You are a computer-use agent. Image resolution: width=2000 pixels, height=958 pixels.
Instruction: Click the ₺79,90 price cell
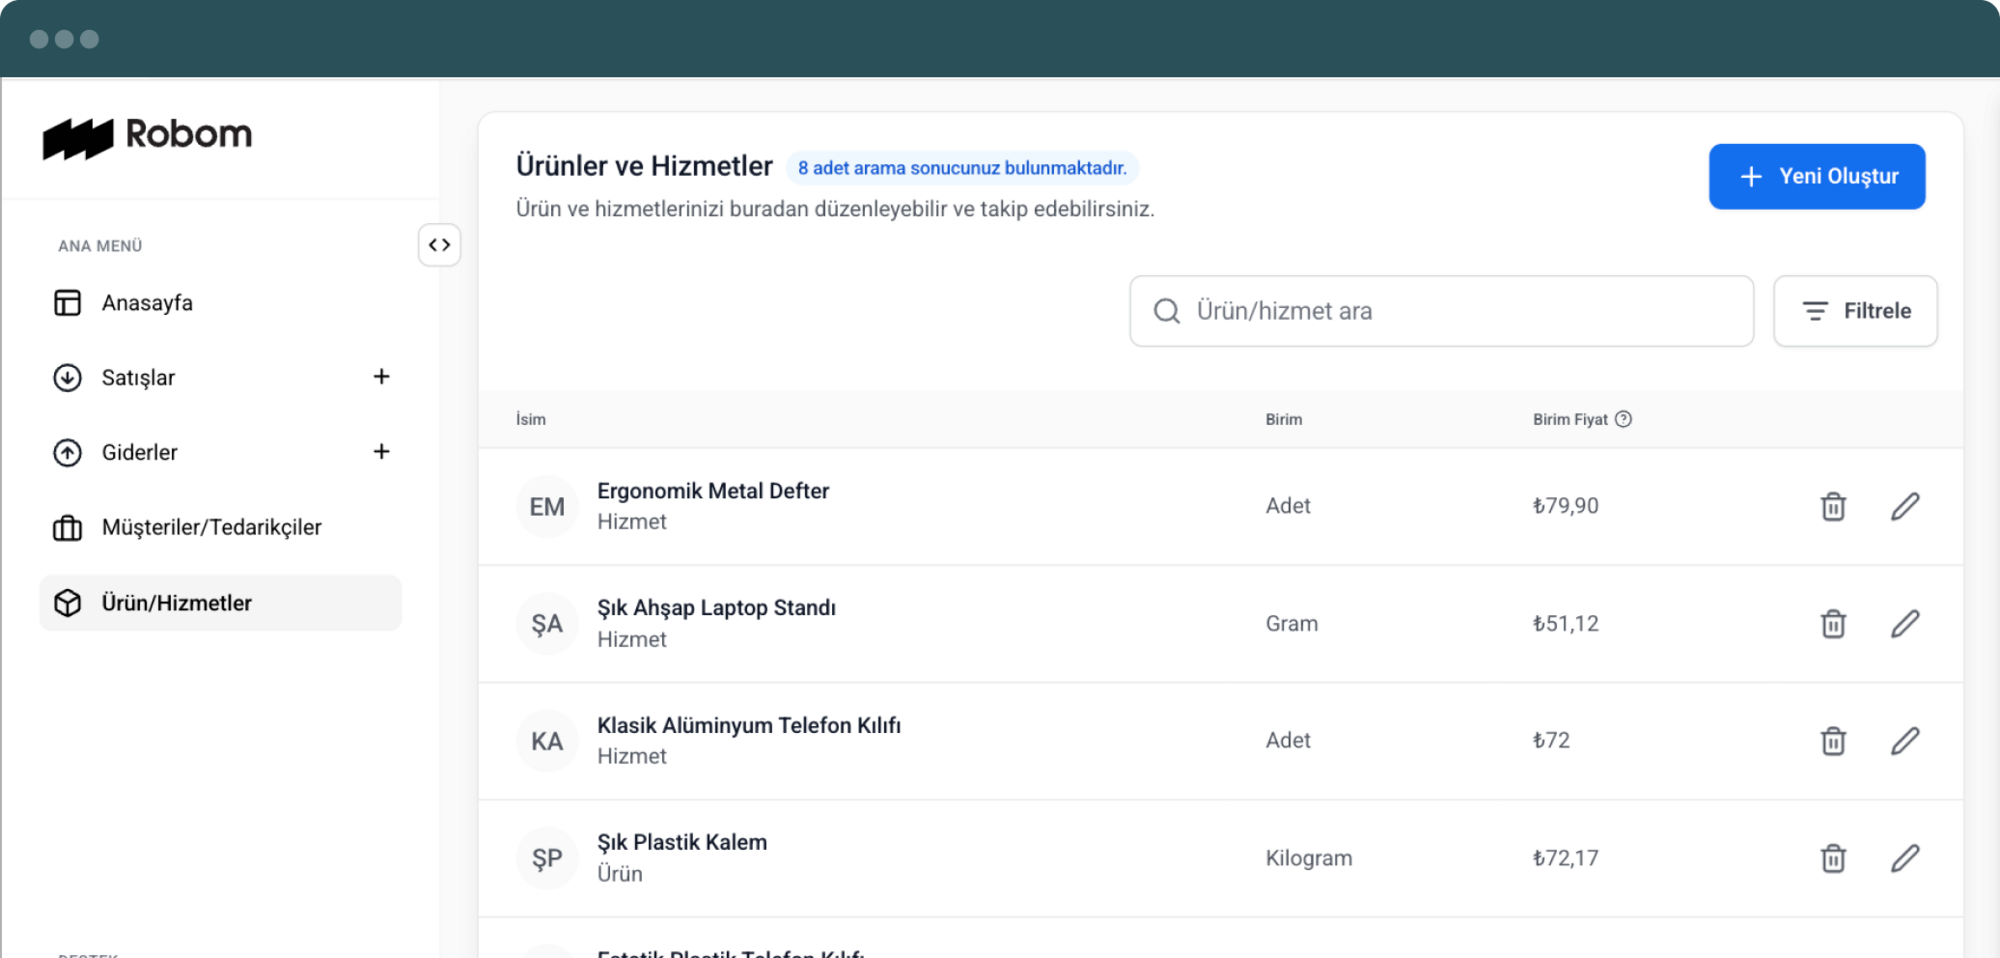[1566, 506]
